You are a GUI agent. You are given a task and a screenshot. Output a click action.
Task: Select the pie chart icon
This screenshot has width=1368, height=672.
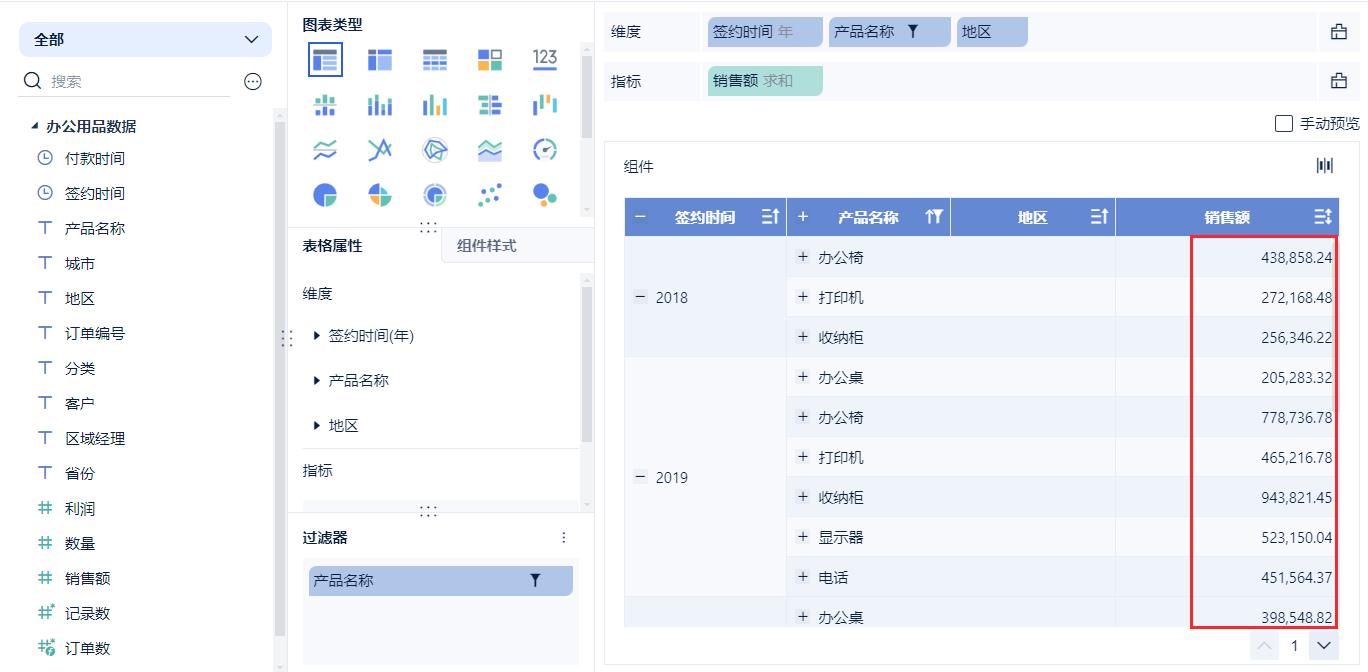tap(325, 195)
